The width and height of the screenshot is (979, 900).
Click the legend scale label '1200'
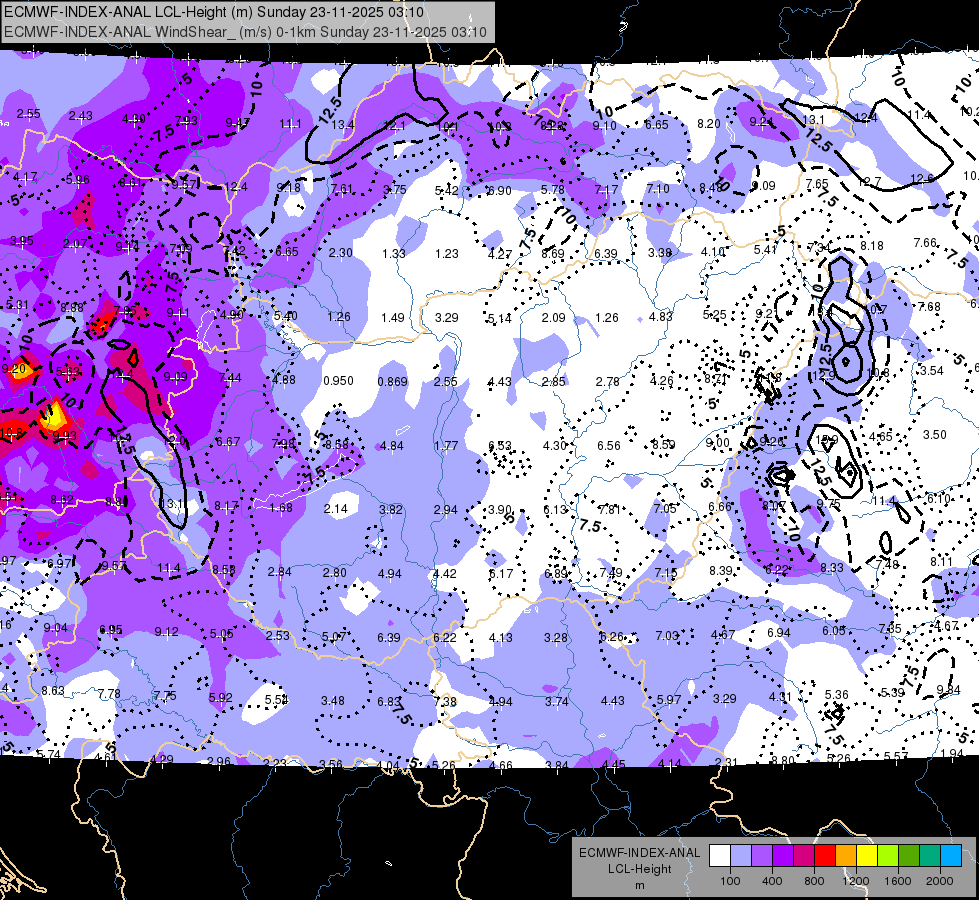pos(855,881)
